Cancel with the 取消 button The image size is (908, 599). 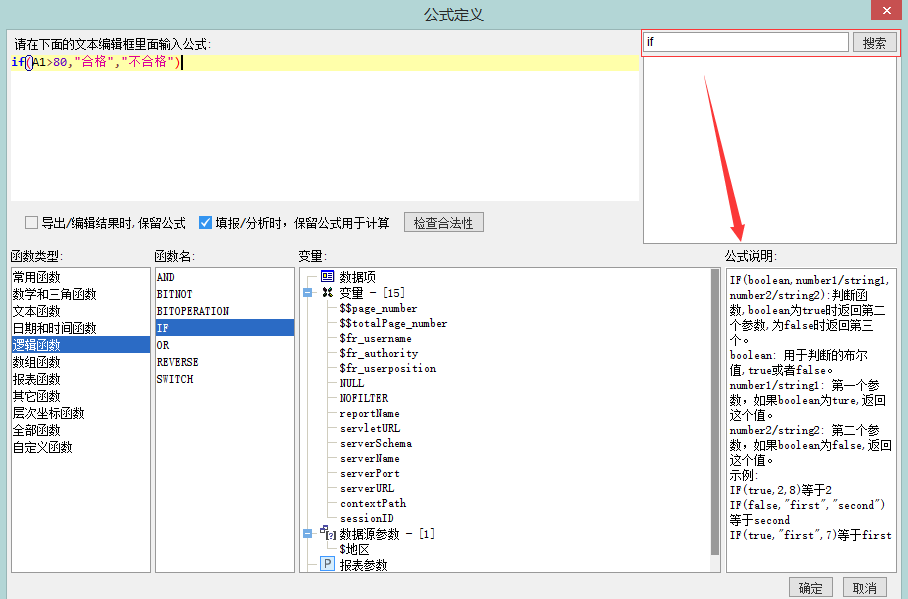(x=865, y=587)
